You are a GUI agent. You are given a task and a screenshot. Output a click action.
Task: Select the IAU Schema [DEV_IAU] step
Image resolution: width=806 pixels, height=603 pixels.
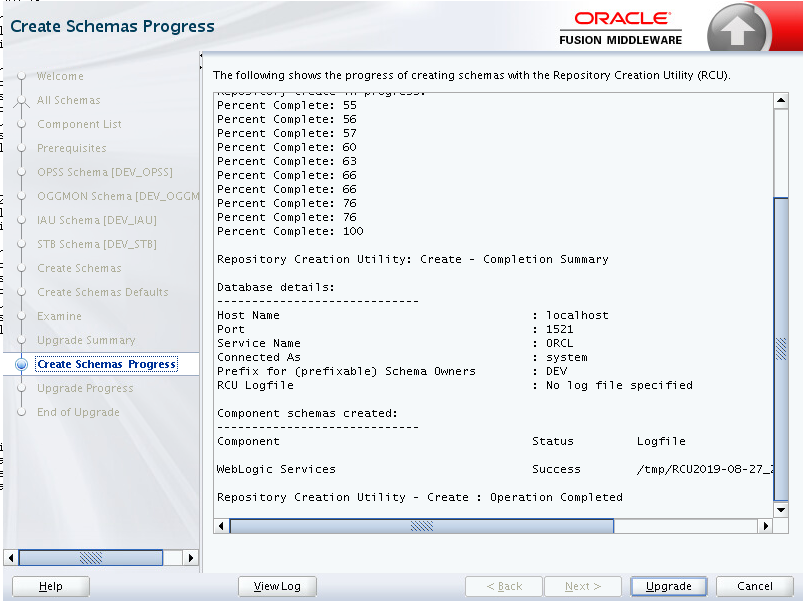97,220
